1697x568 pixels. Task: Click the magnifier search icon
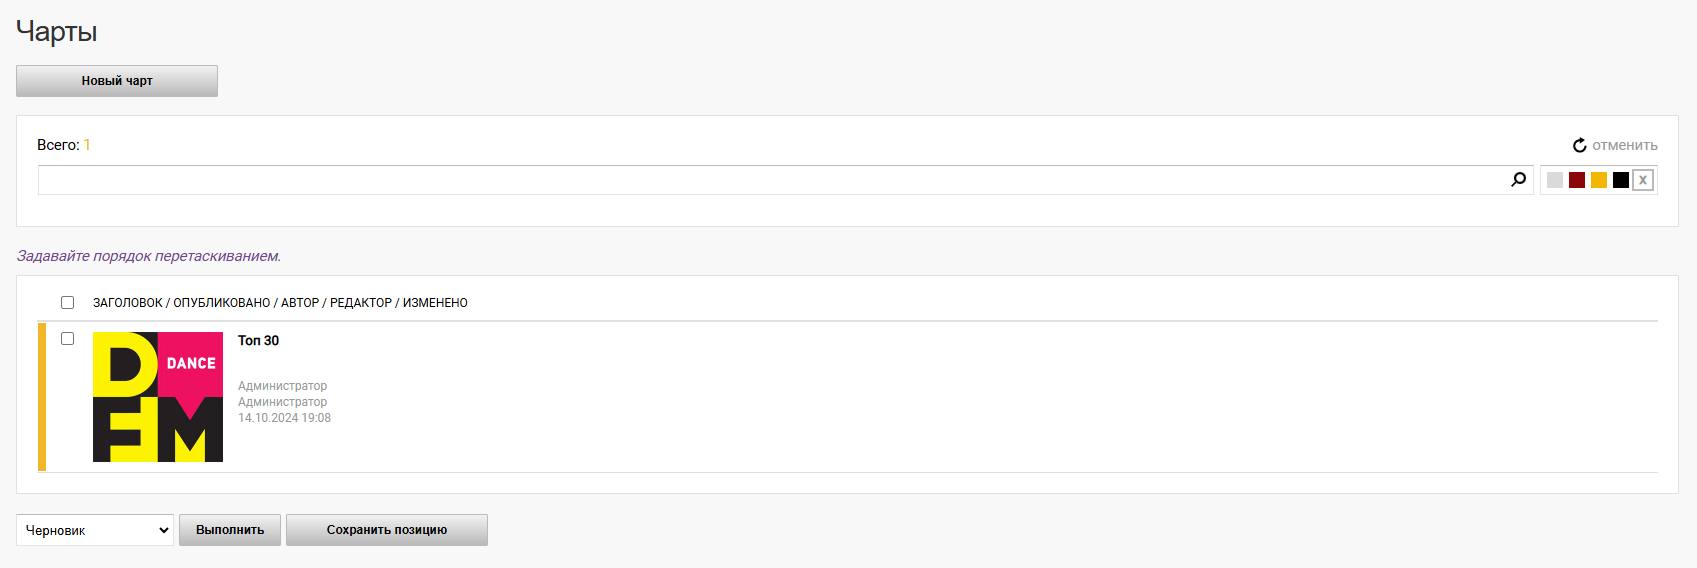click(1518, 180)
